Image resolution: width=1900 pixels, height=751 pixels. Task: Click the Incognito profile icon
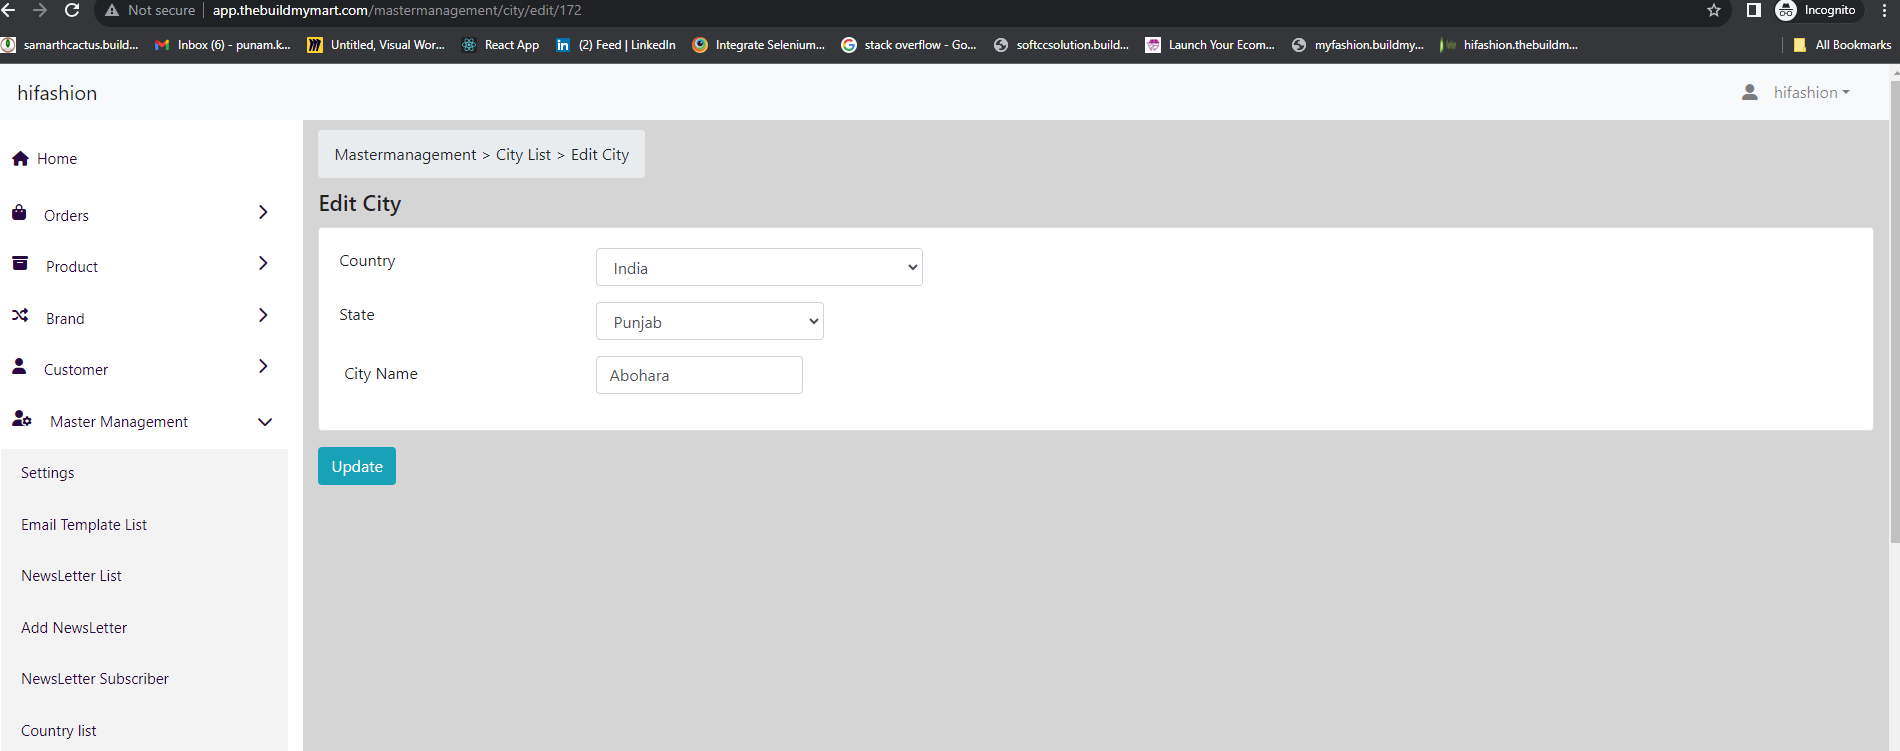1786,10
